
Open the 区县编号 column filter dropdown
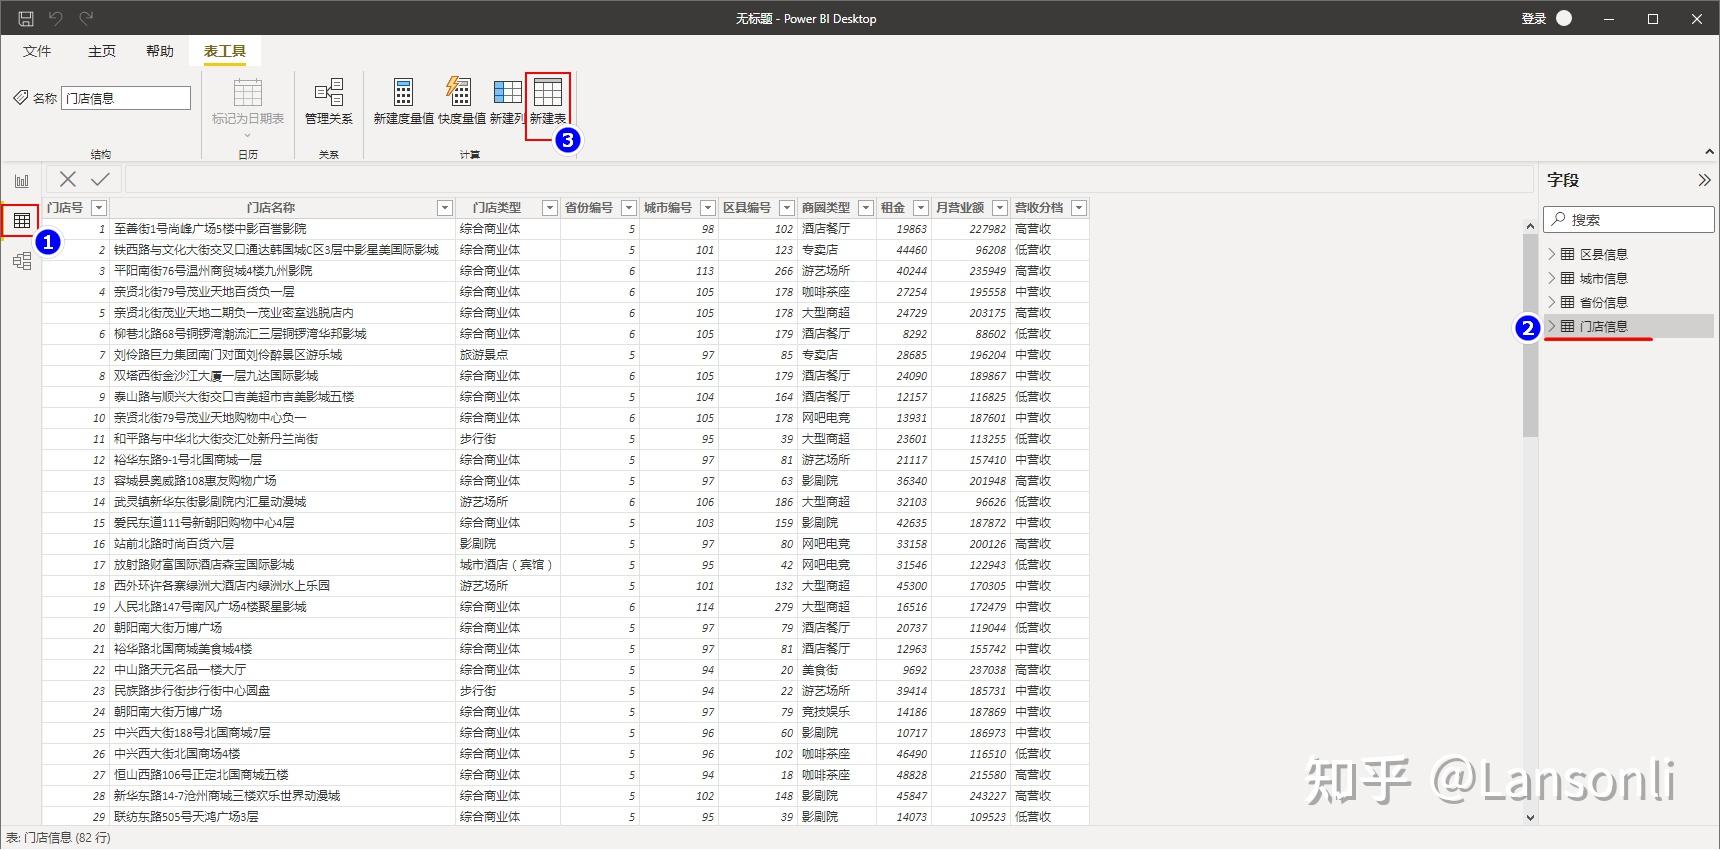click(786, 208)
